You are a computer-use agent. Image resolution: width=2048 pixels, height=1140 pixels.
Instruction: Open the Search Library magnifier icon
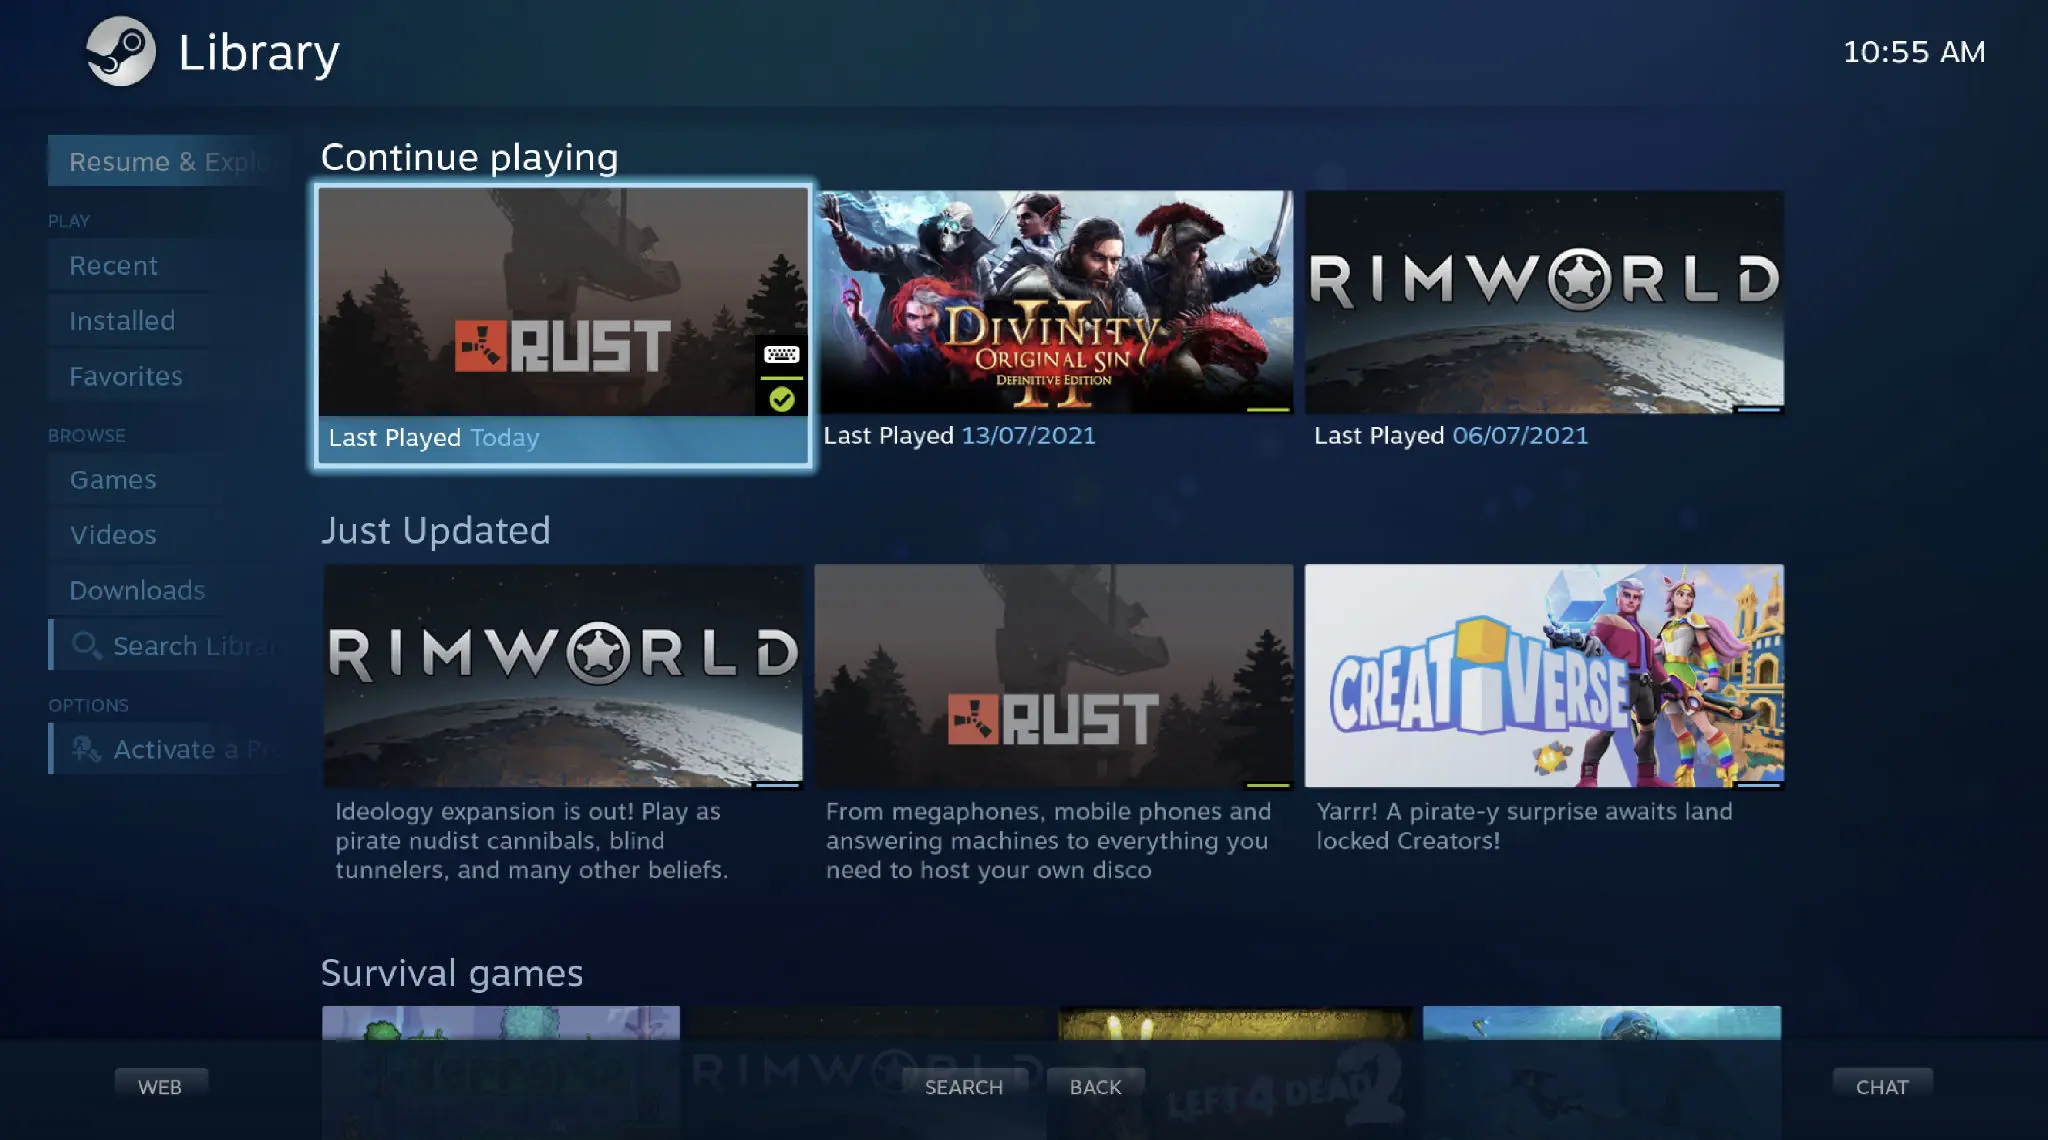[x=88, y=646]
